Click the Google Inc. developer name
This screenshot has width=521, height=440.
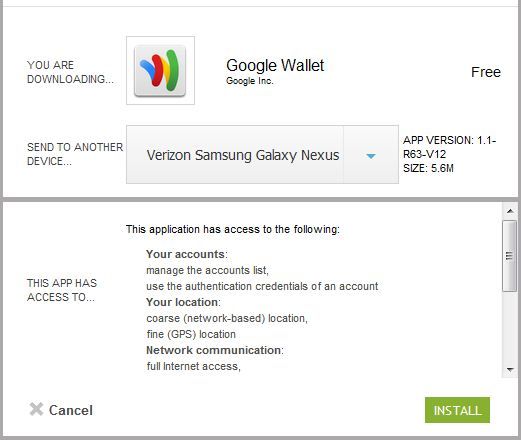pyautogui.click(x=249, y=81)
